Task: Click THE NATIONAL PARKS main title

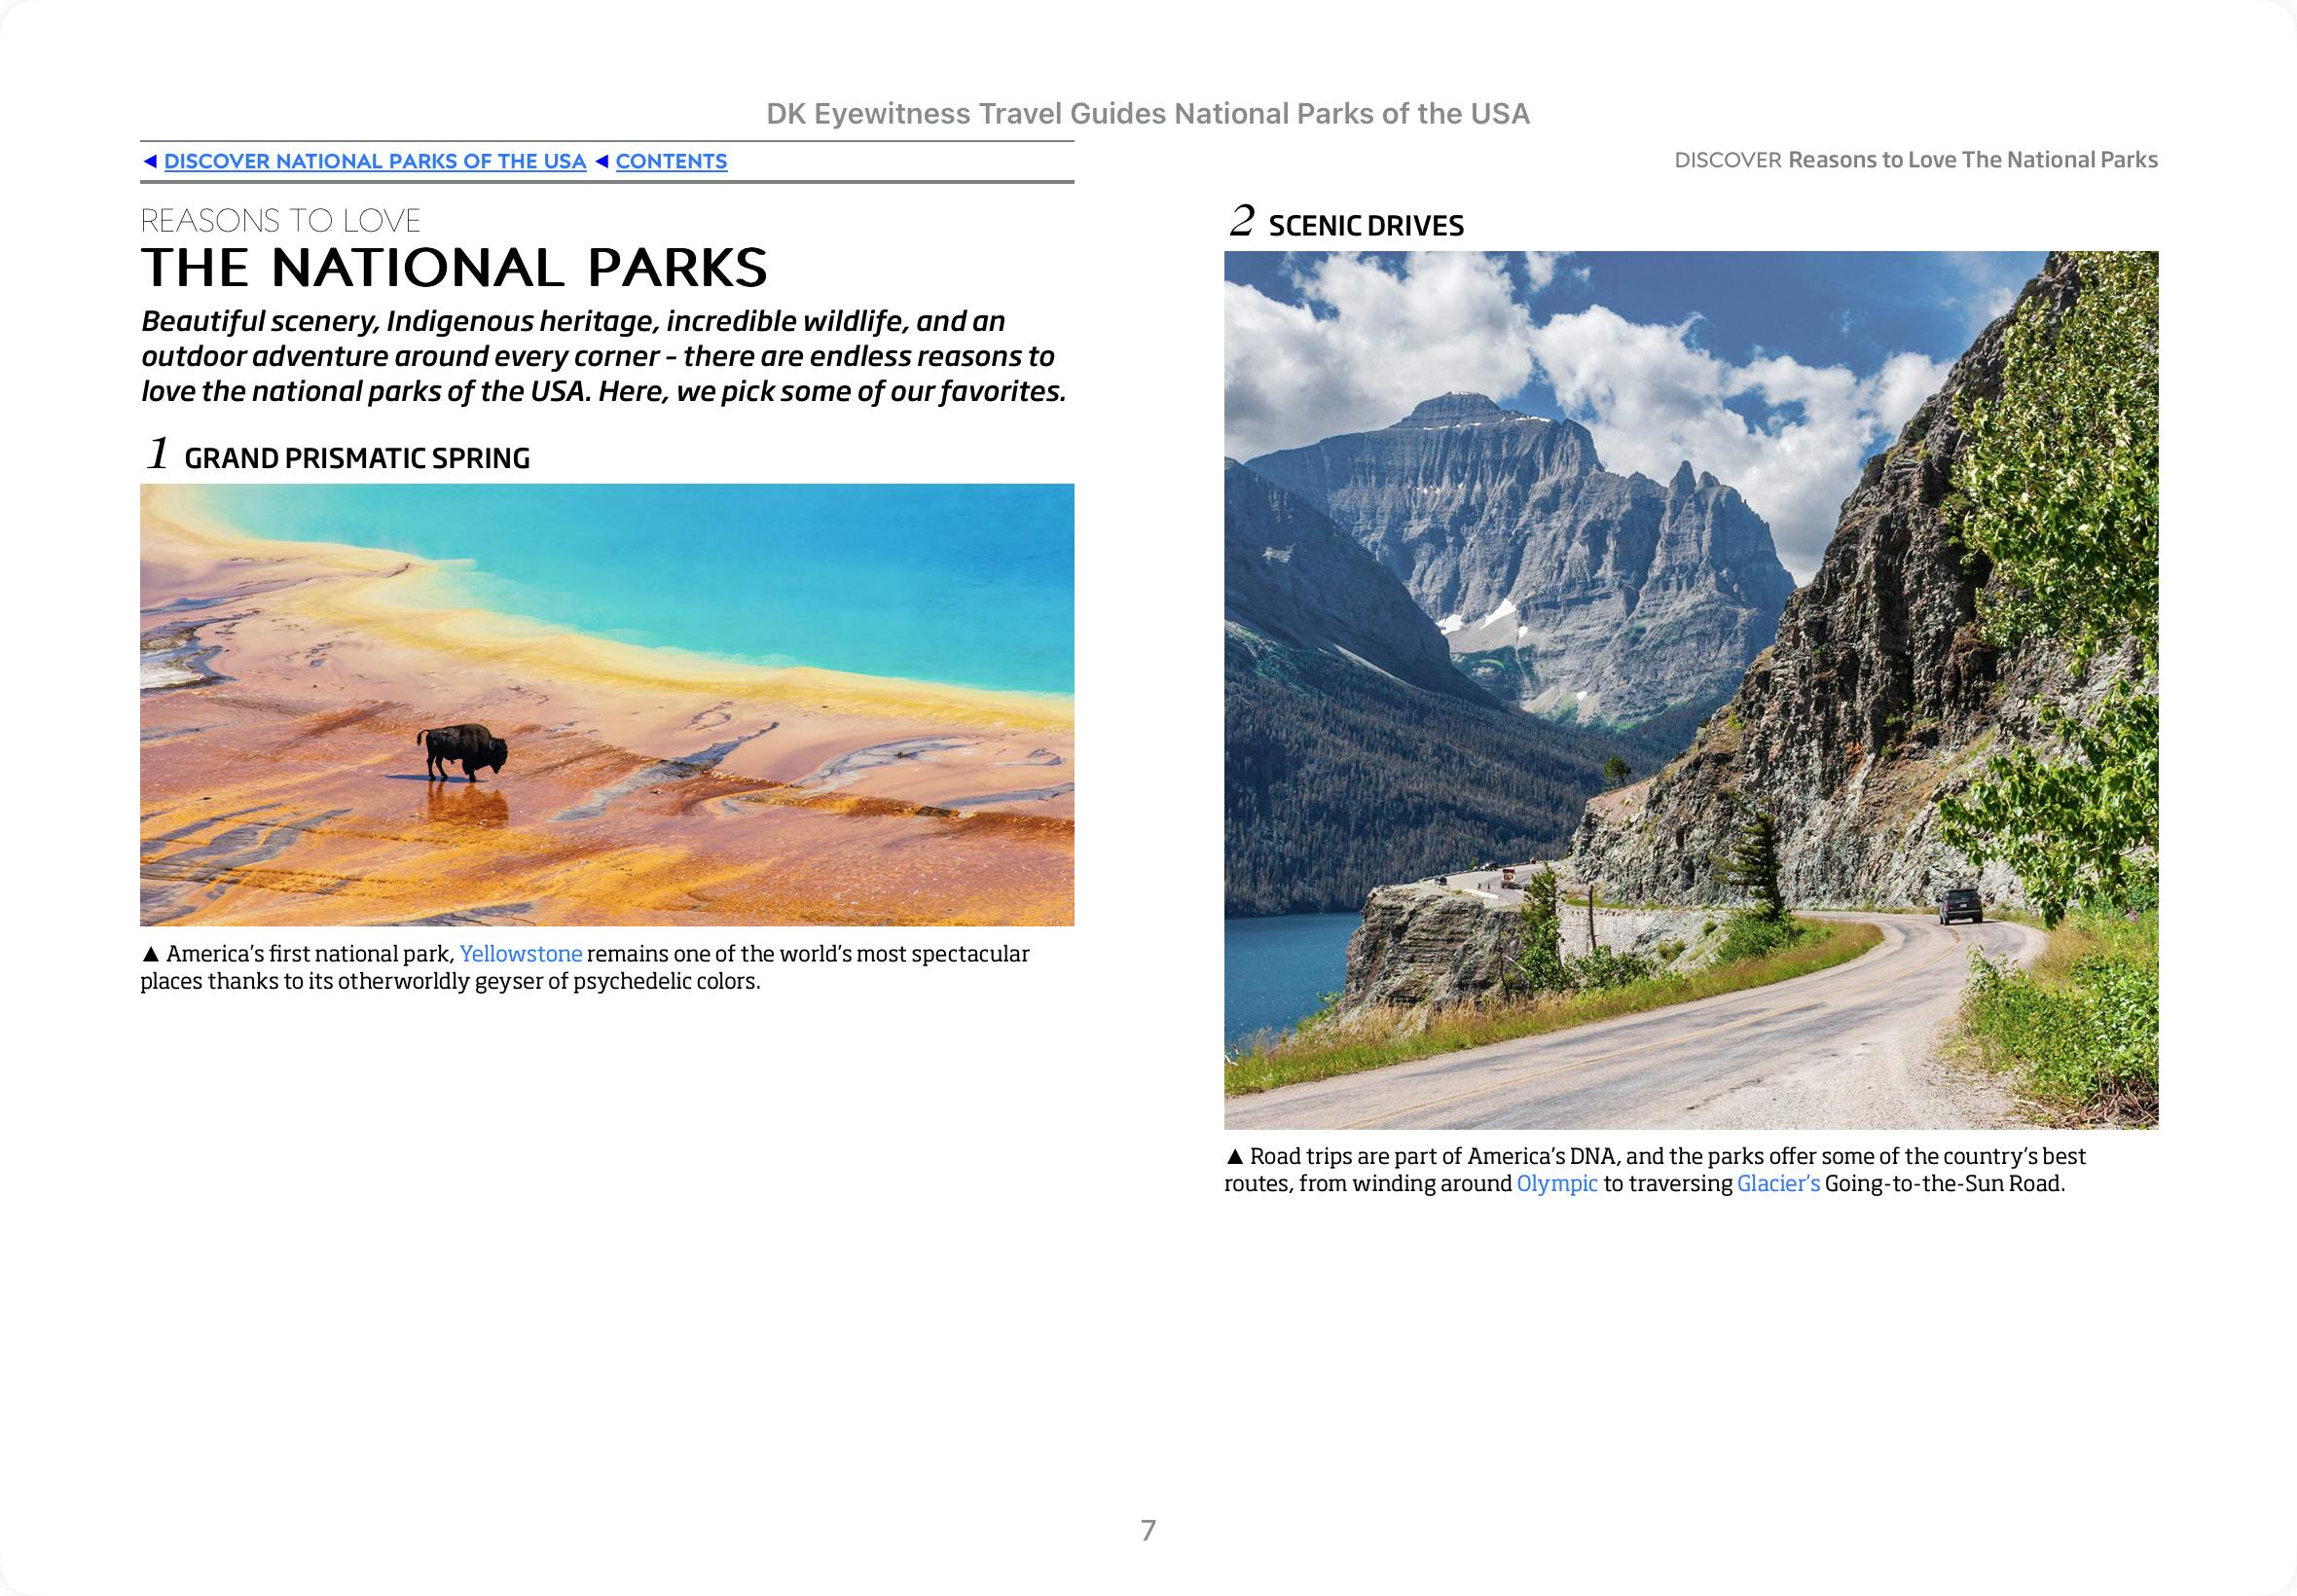Action: coord(454,268)
